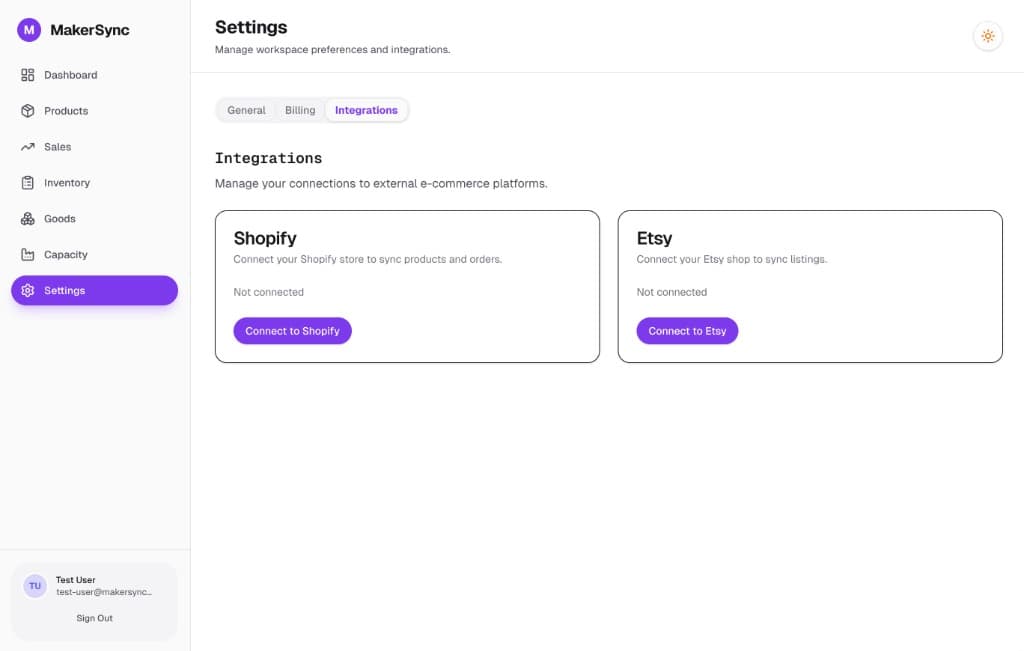1024x651 pixels.
Task: Open the Billing tab
Action: point(299,110)
